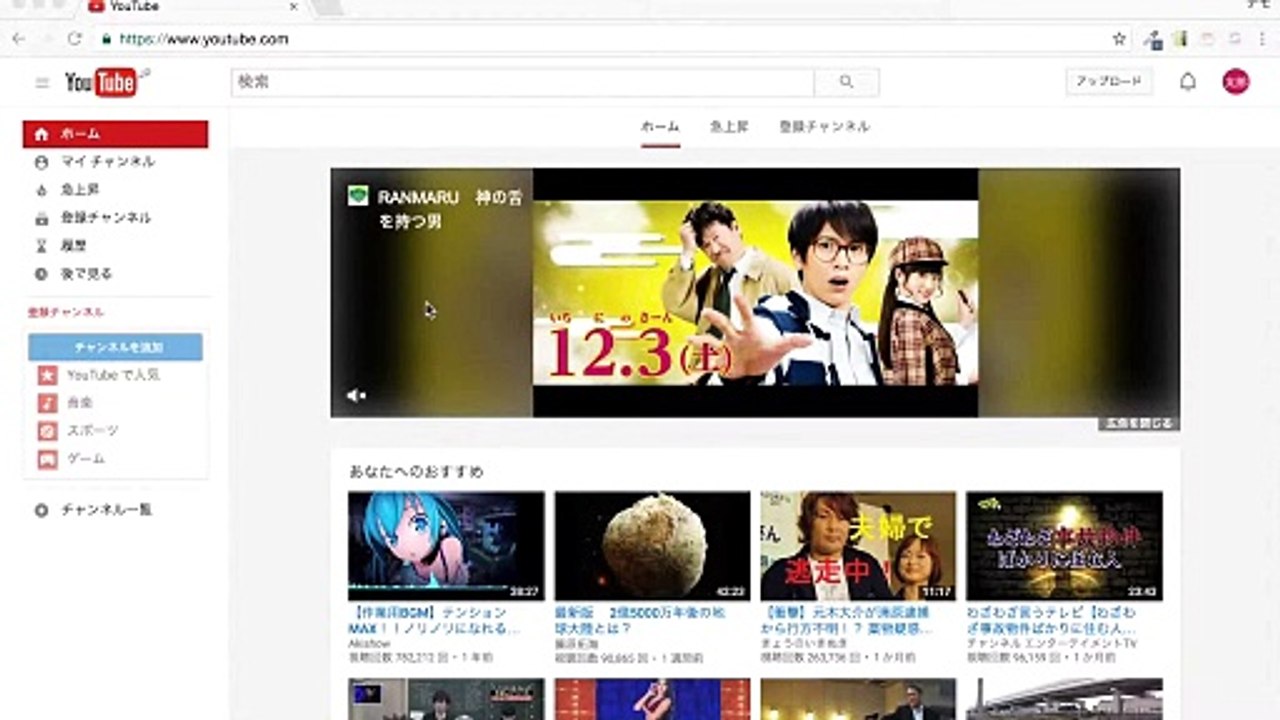The height and width of the screenshot is (720, 1280).
Task: Click the secure padlock in address bar
Action: [107, 40]
